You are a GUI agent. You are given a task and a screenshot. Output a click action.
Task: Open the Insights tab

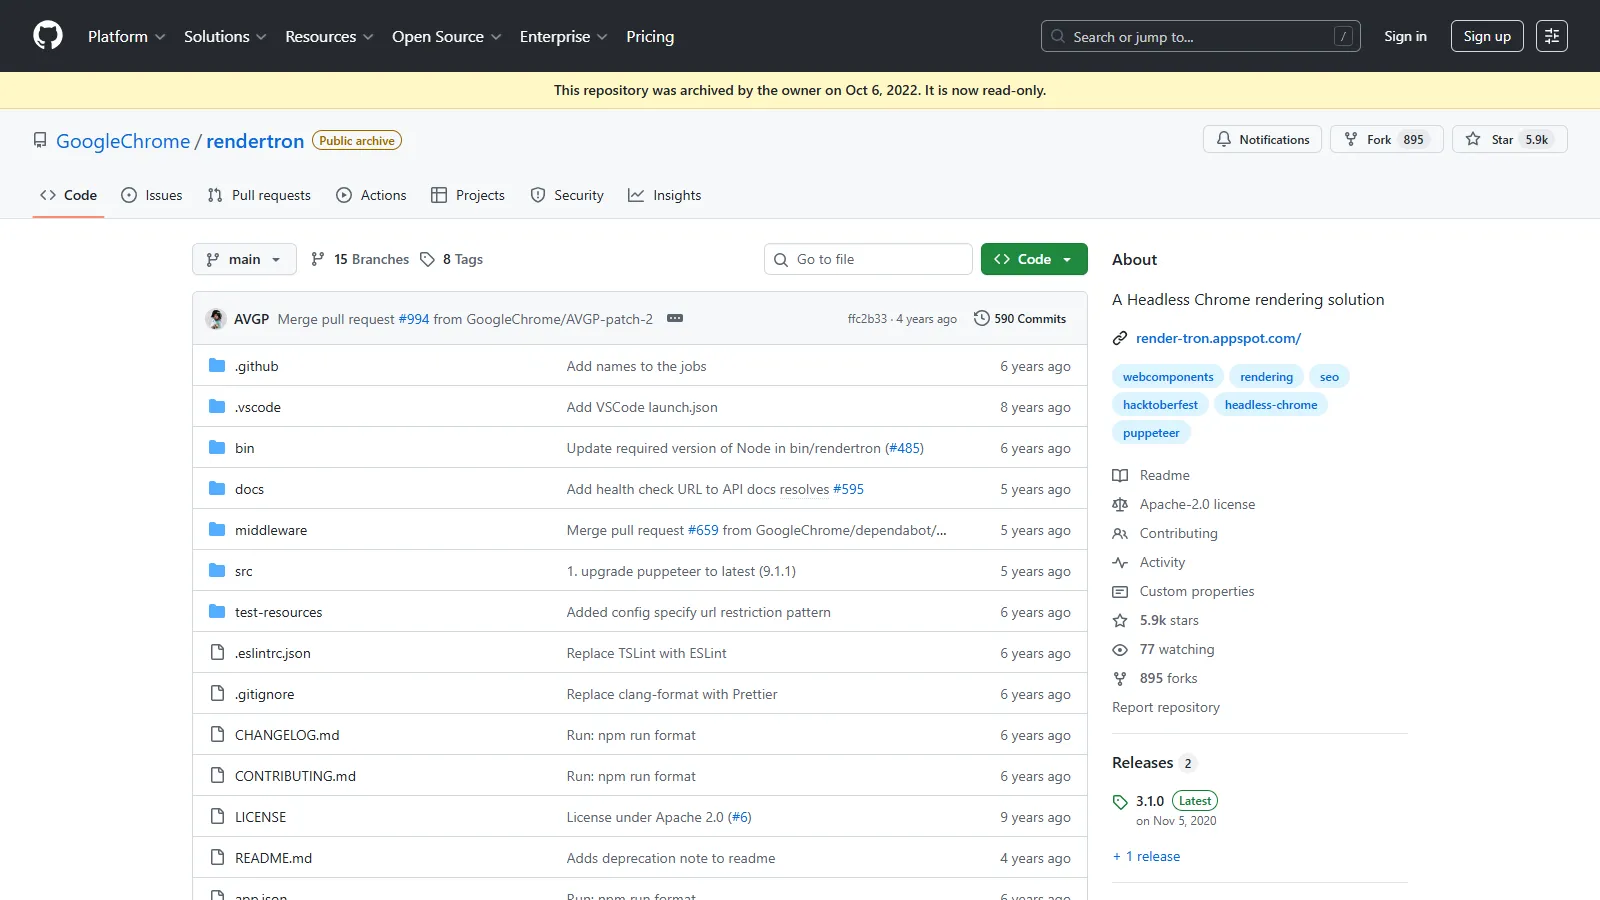click(x=665, y=195)
